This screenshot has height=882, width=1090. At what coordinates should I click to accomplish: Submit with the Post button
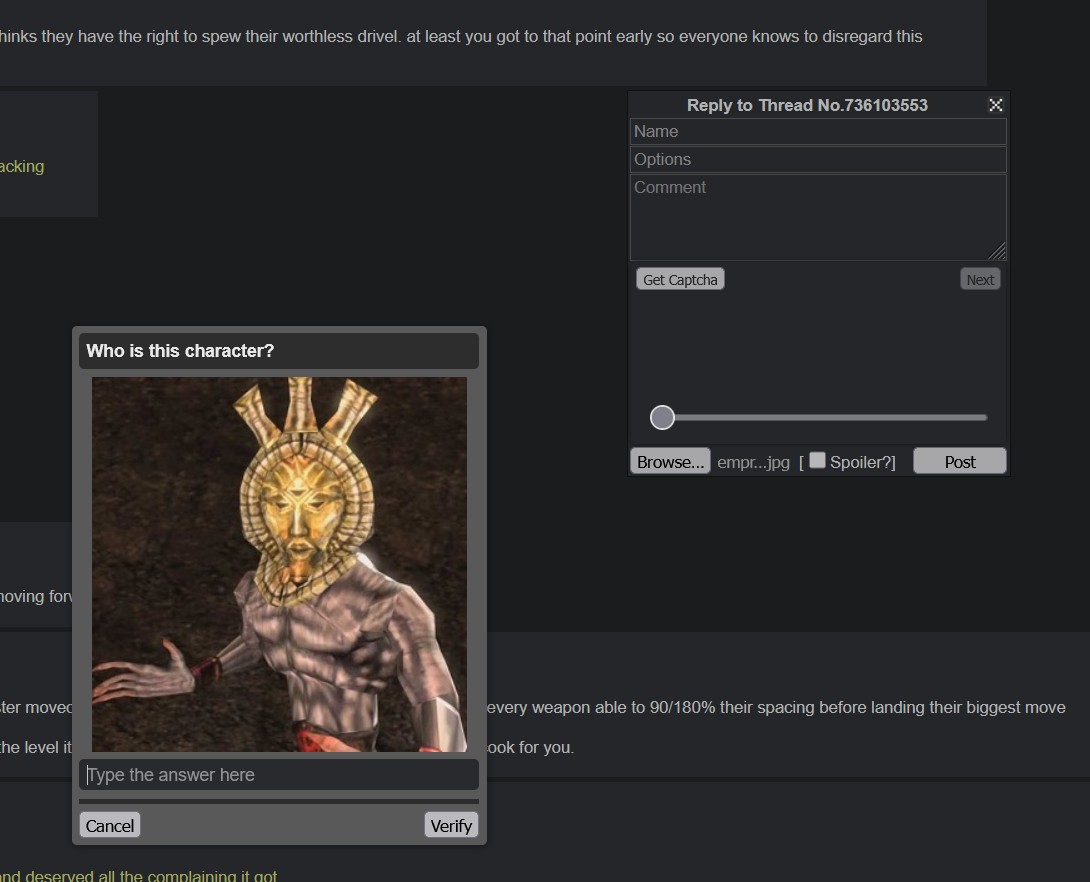(x=959, y=462)
